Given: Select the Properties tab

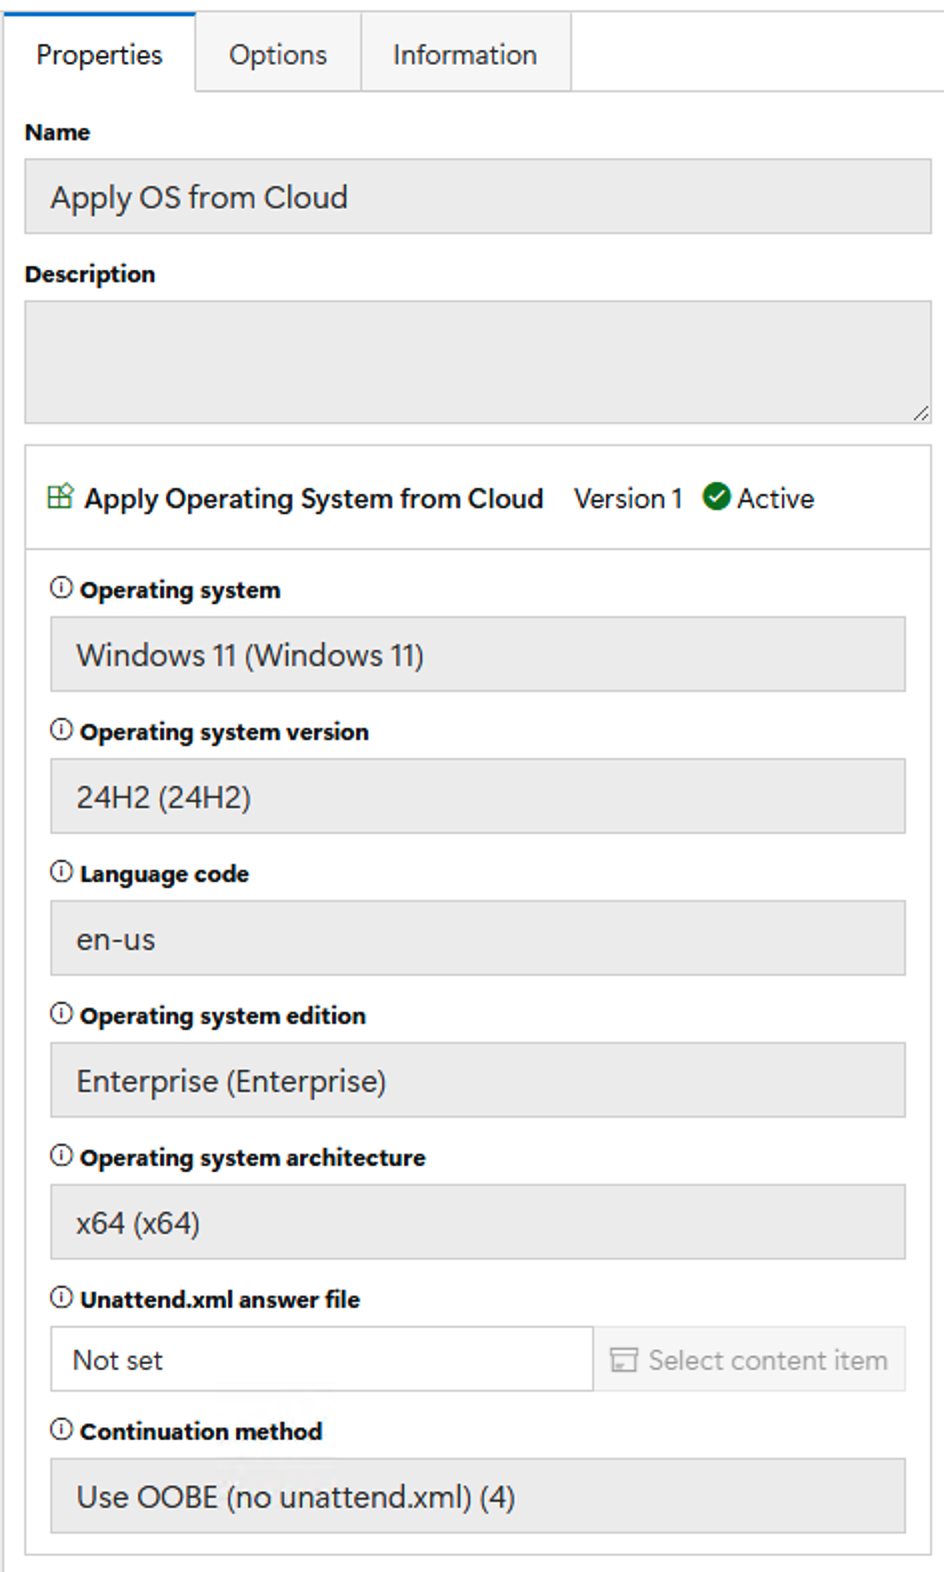Looking at the screenshot, I should 99,54.
